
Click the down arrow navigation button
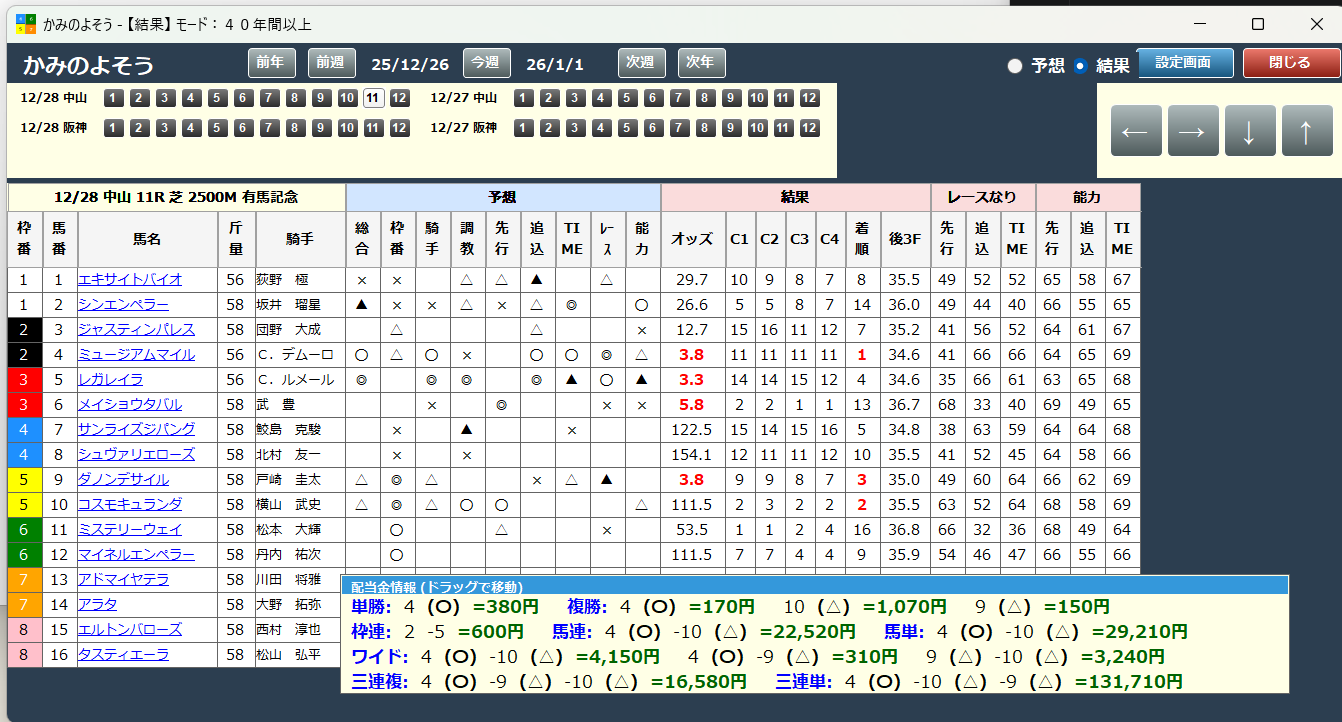1250,131
